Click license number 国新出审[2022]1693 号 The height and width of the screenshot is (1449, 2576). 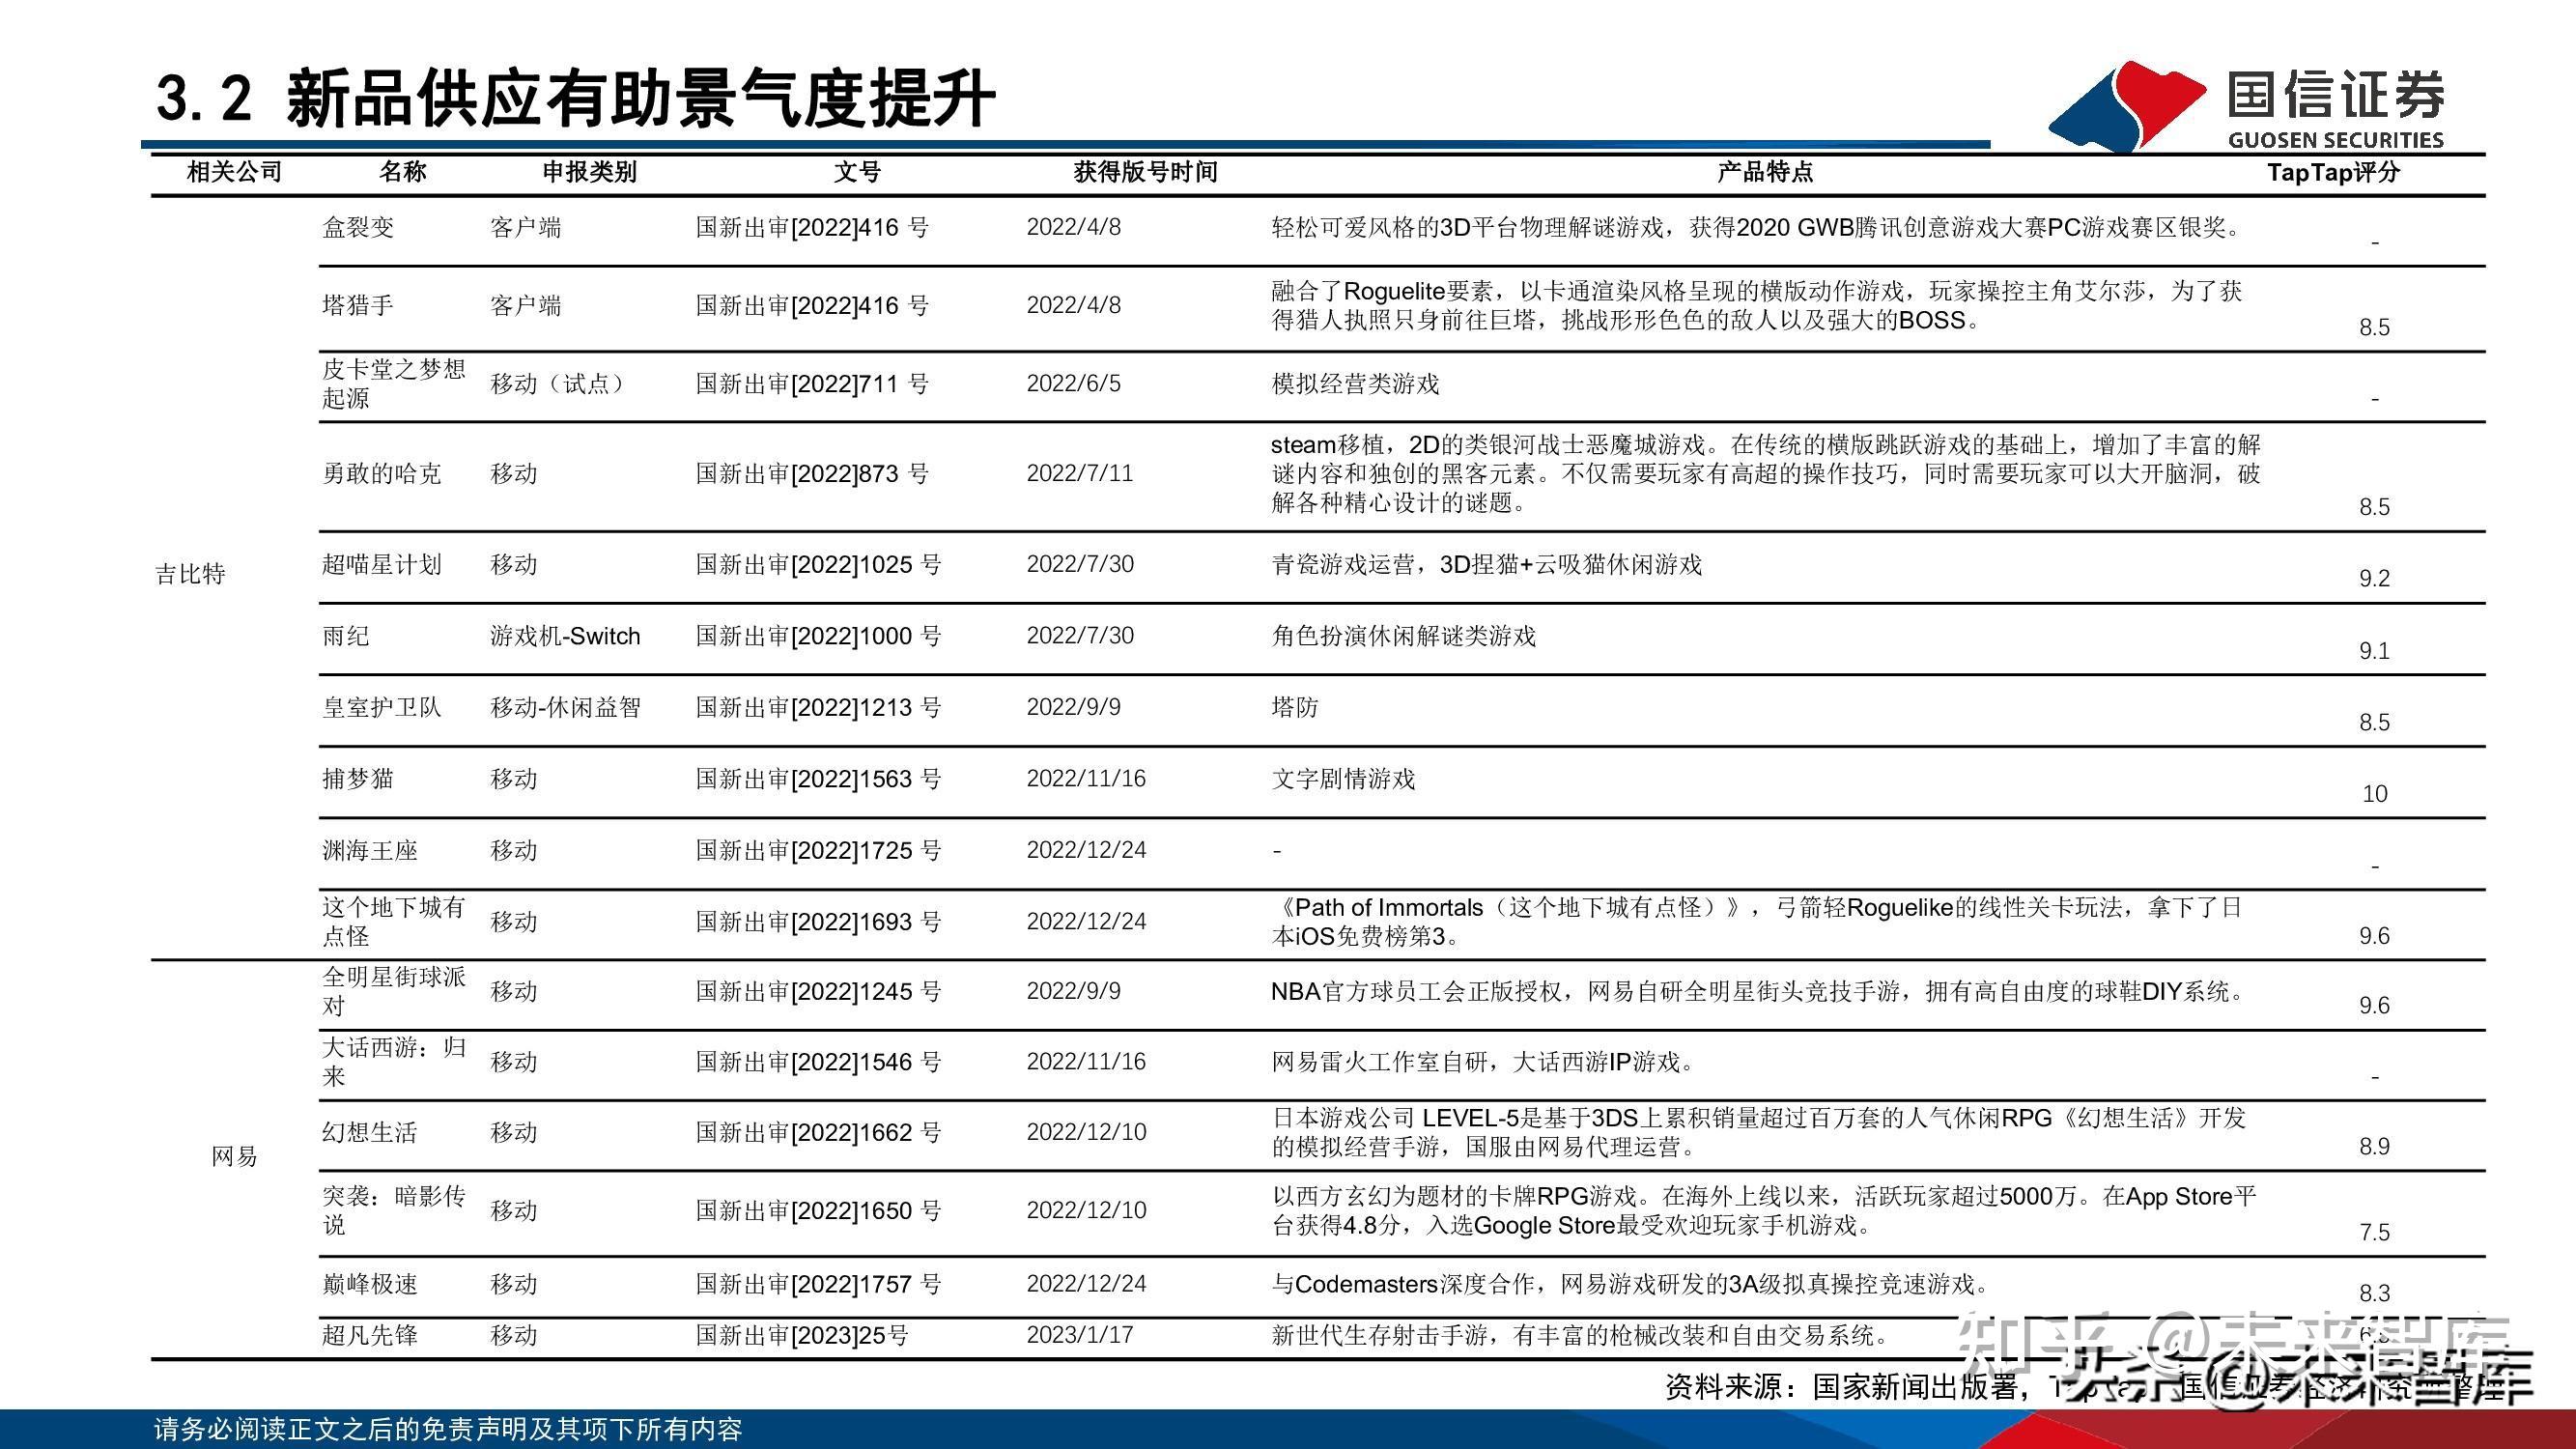(x=819, y=922)
